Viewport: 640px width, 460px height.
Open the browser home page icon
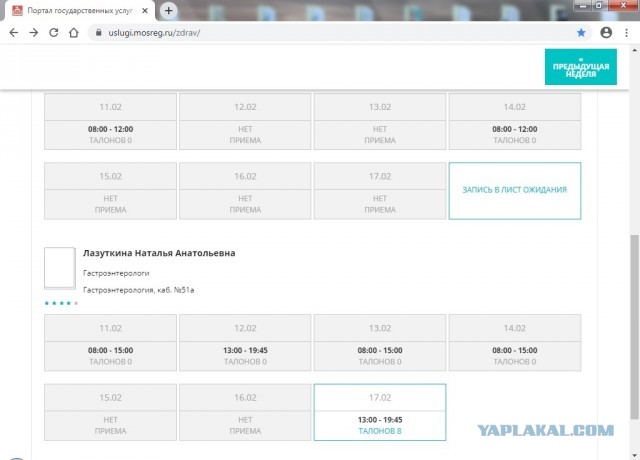pyautogui.click(x=73, y=33)
